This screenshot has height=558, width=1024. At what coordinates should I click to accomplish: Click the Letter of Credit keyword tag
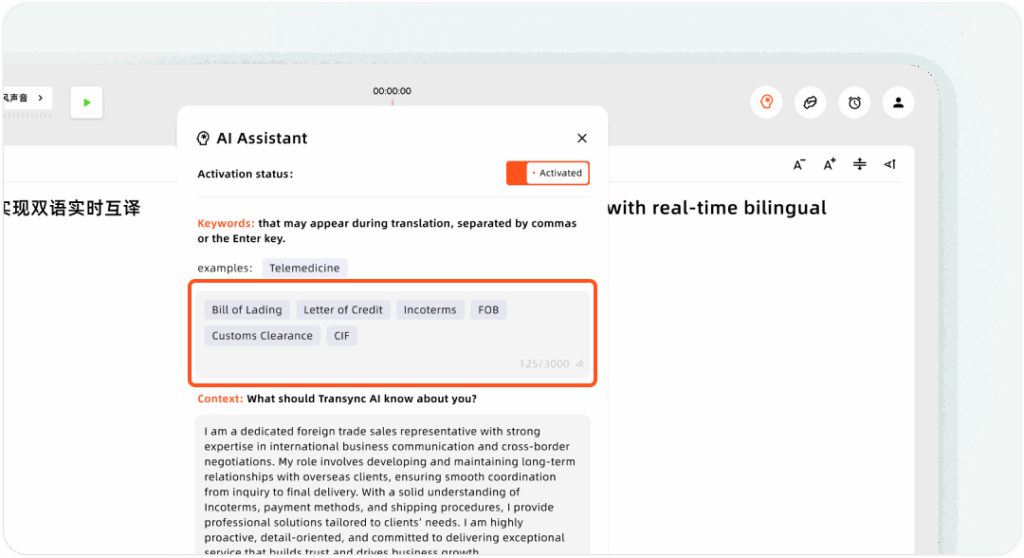(343, 310)
